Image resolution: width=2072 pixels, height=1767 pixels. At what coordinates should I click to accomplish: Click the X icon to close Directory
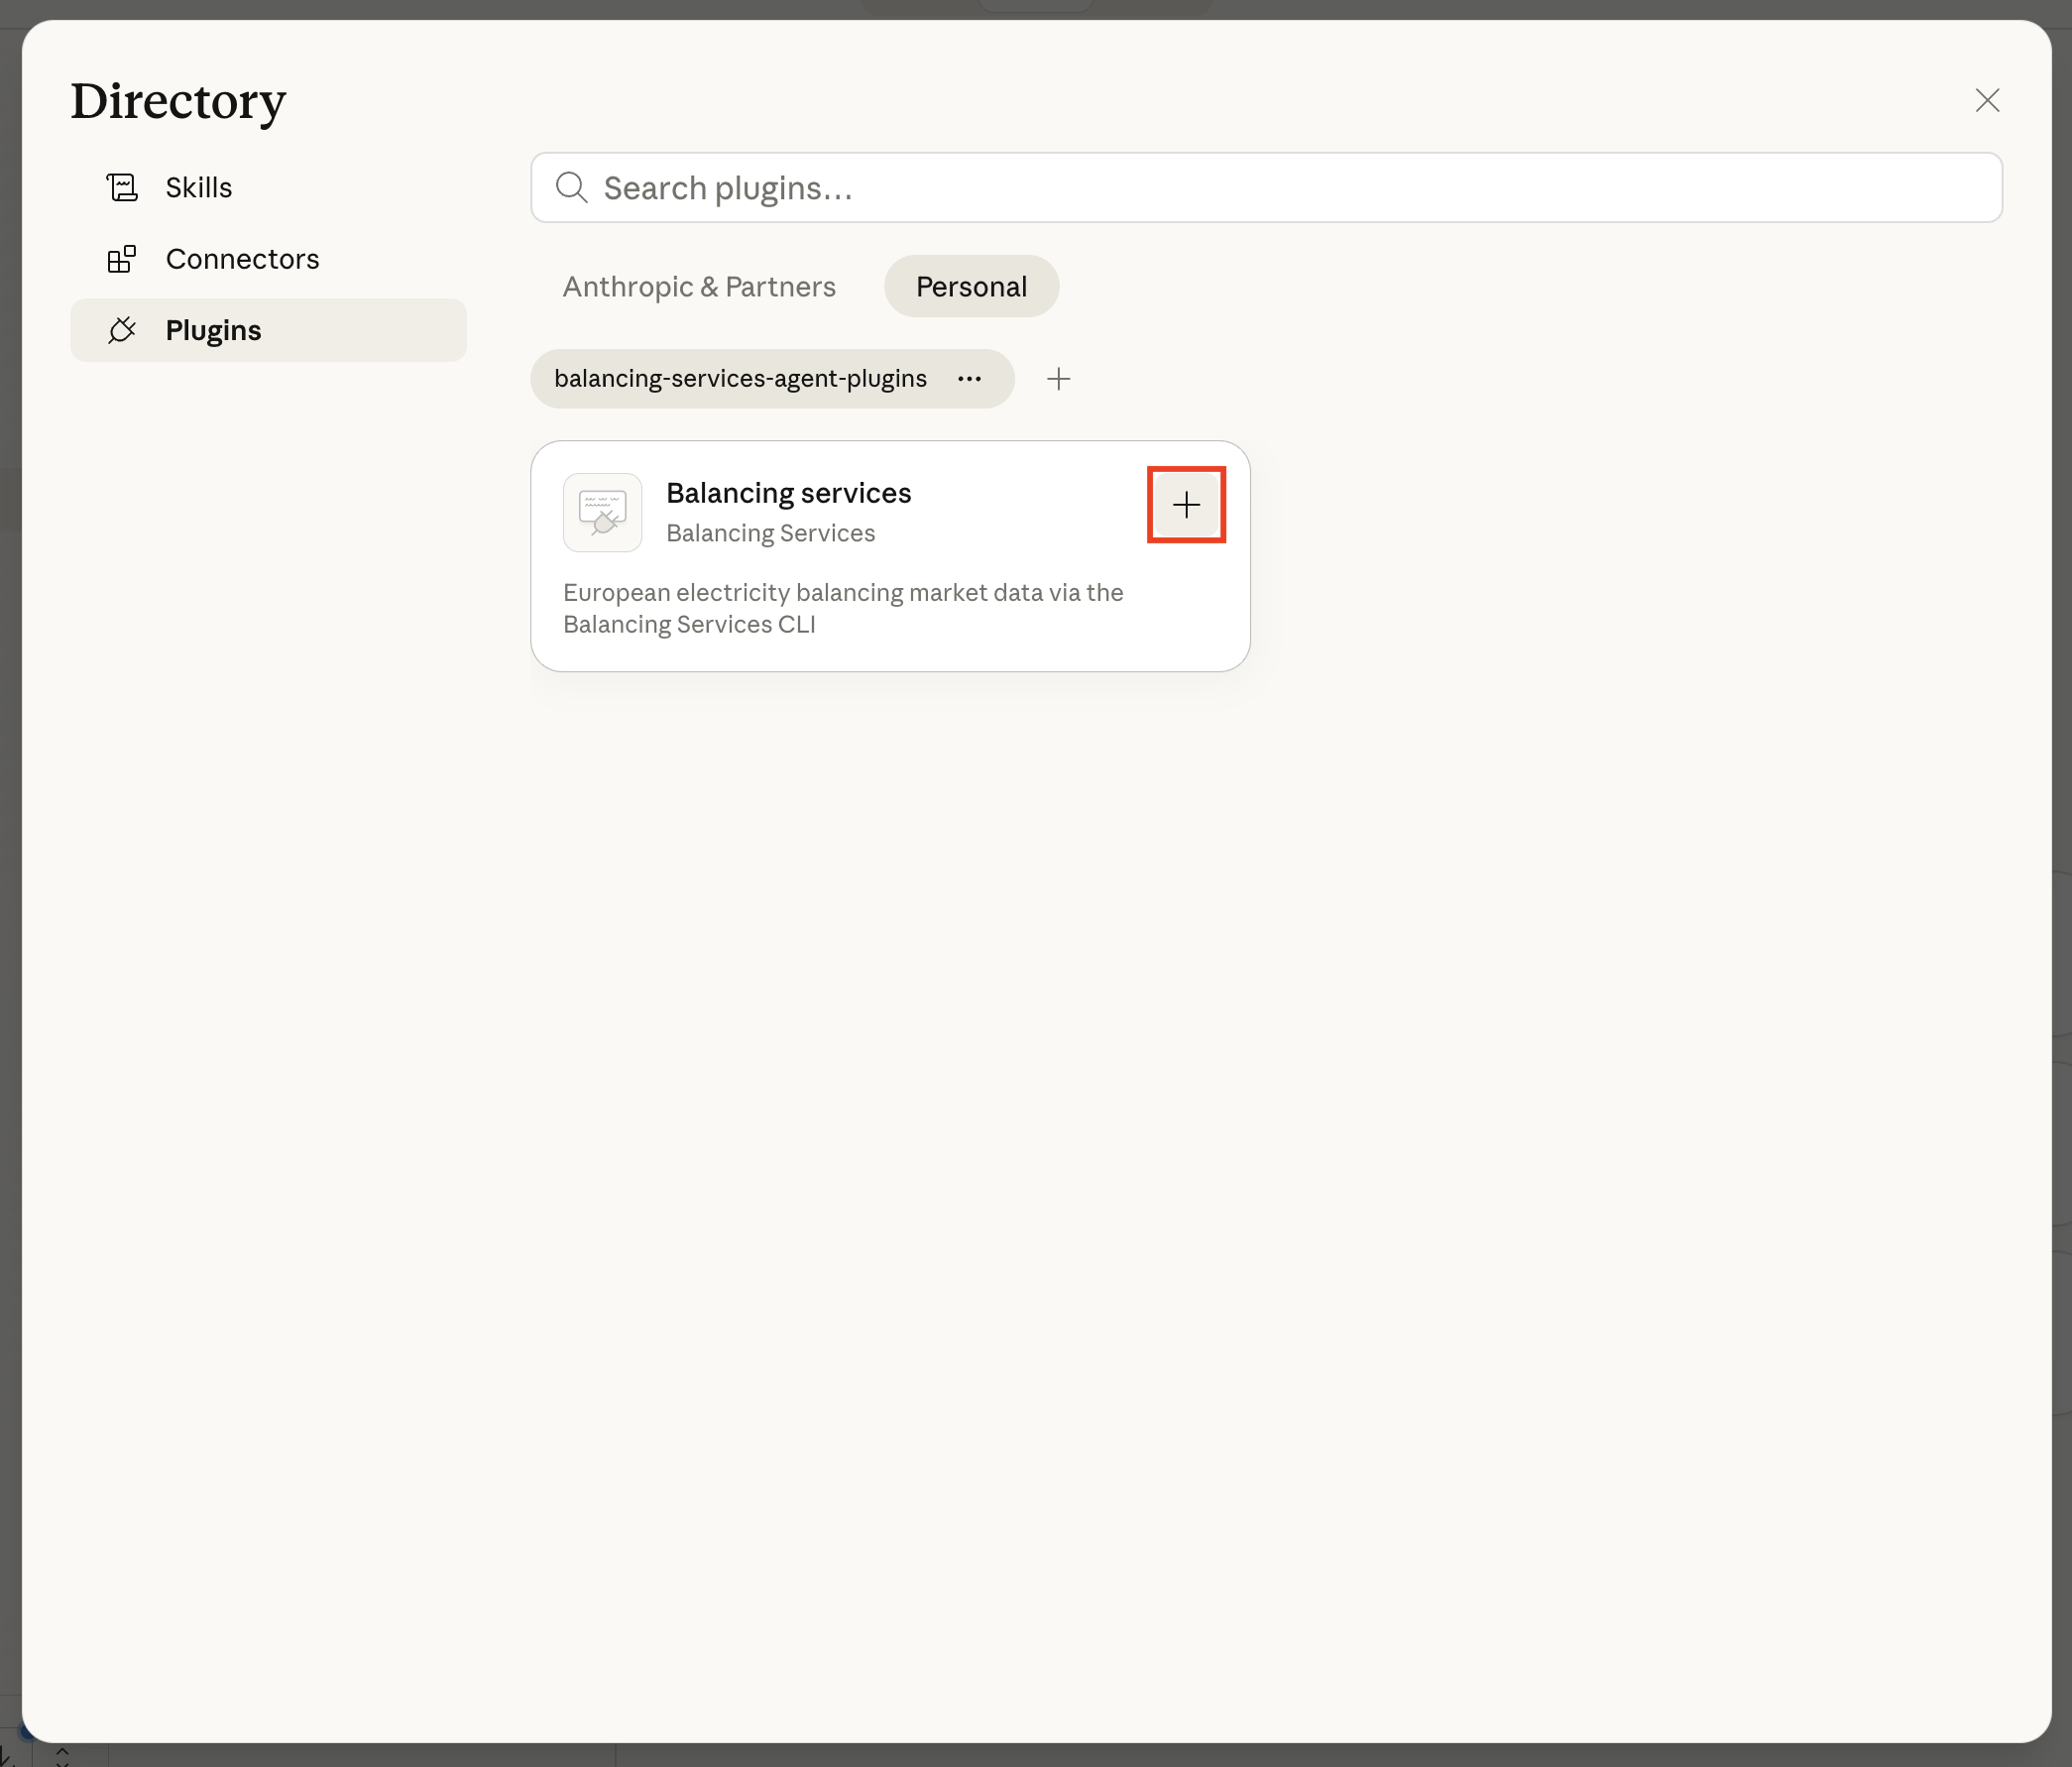pos(1987,100)
